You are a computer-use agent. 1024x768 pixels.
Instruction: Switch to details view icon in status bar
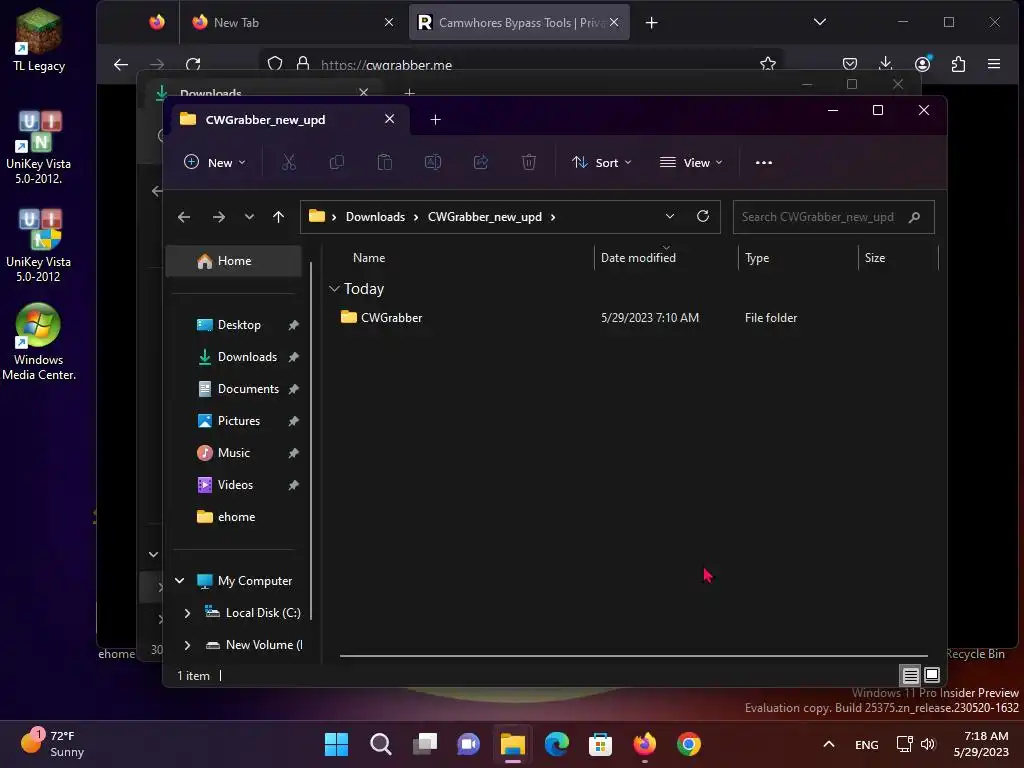(x=910, y=675)
